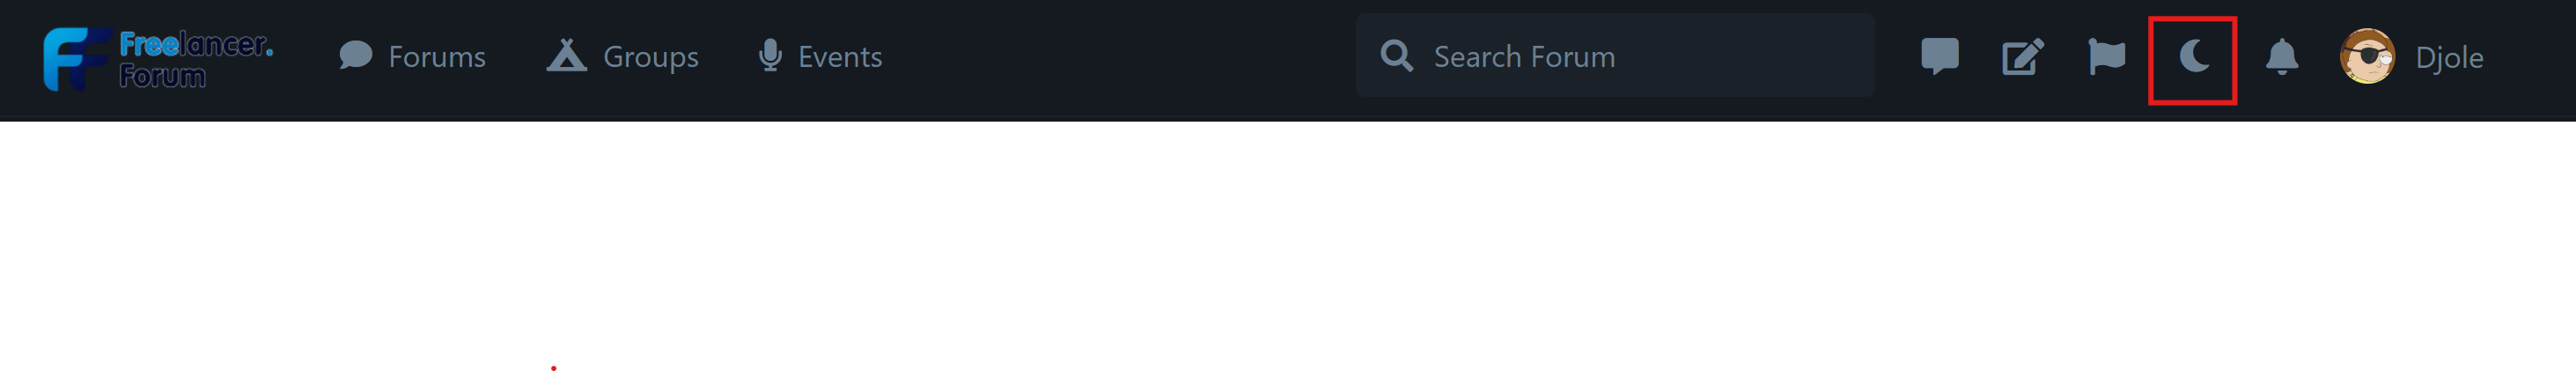
Task: Toggle dark mode with moon icon
Action: 2194,57
